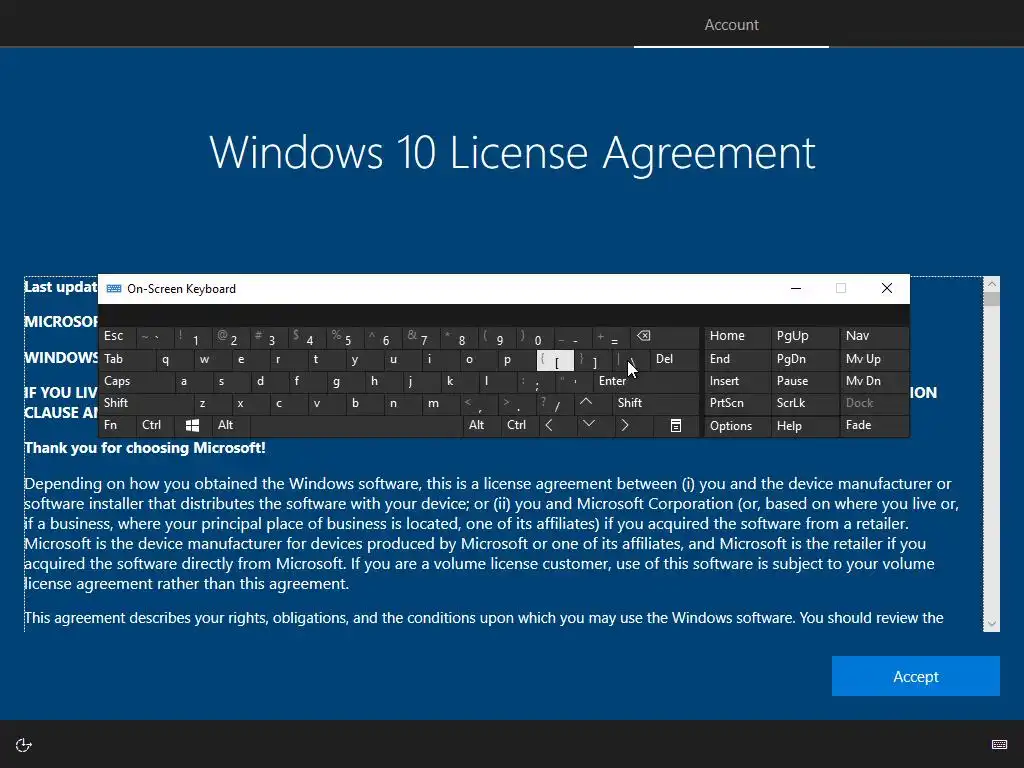Click the PgDn key
Image resolution: width=1024 pixels, height=768 pixels.
805,359
